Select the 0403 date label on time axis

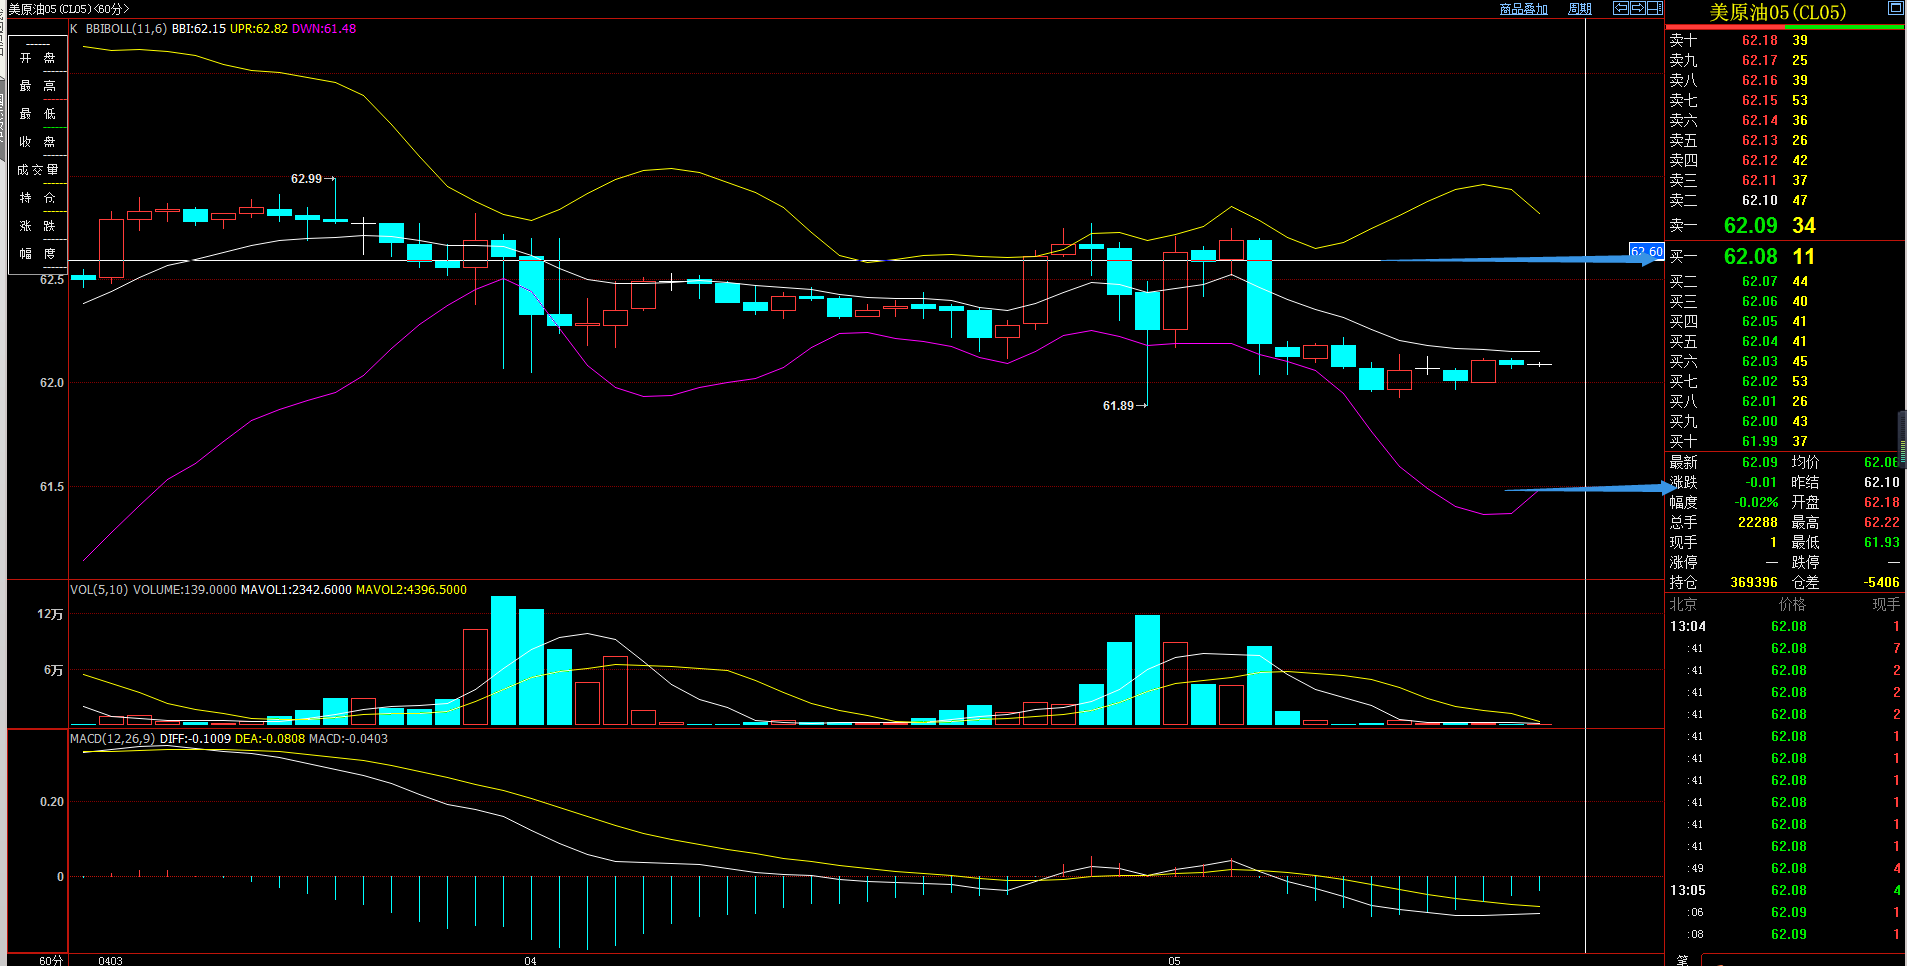pos(110,960)
